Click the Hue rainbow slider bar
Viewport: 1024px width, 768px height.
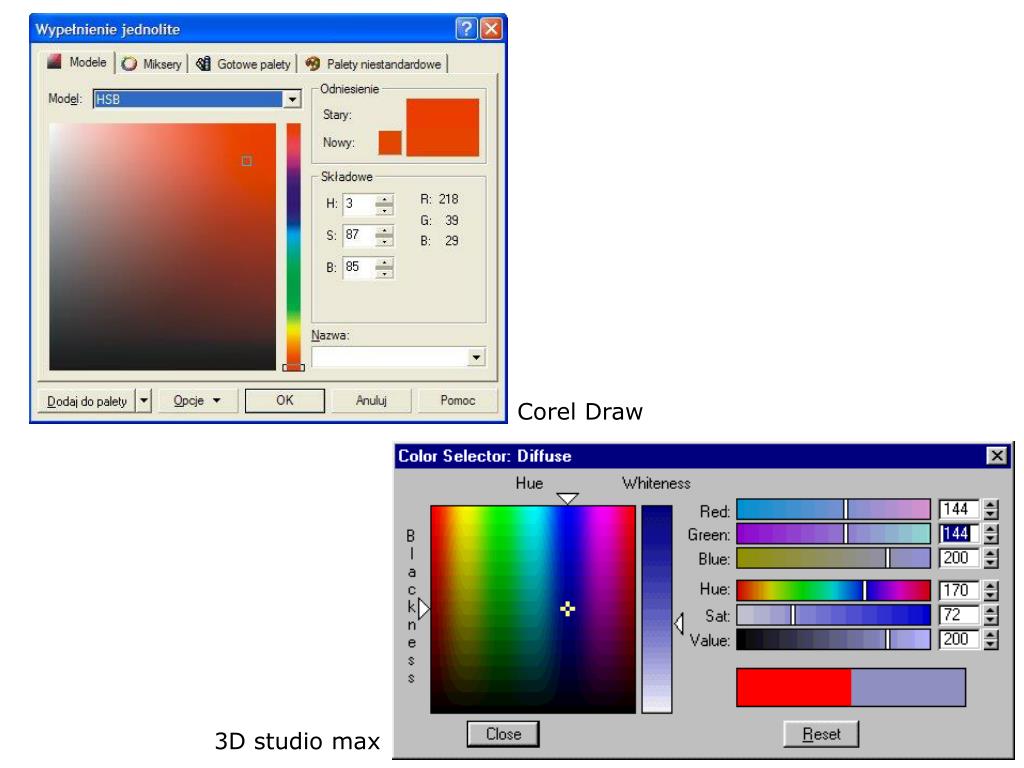point(833,590)
